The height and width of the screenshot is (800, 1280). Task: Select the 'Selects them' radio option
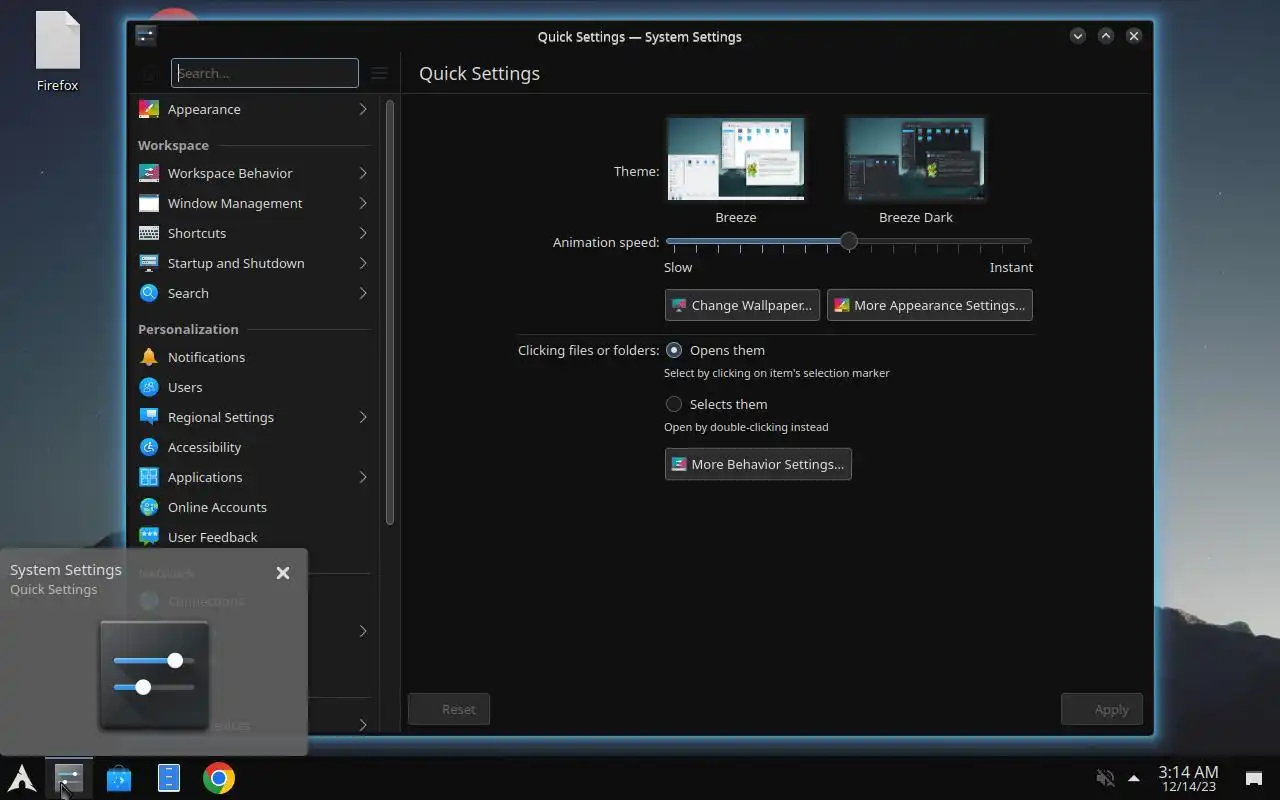point(674,404)
